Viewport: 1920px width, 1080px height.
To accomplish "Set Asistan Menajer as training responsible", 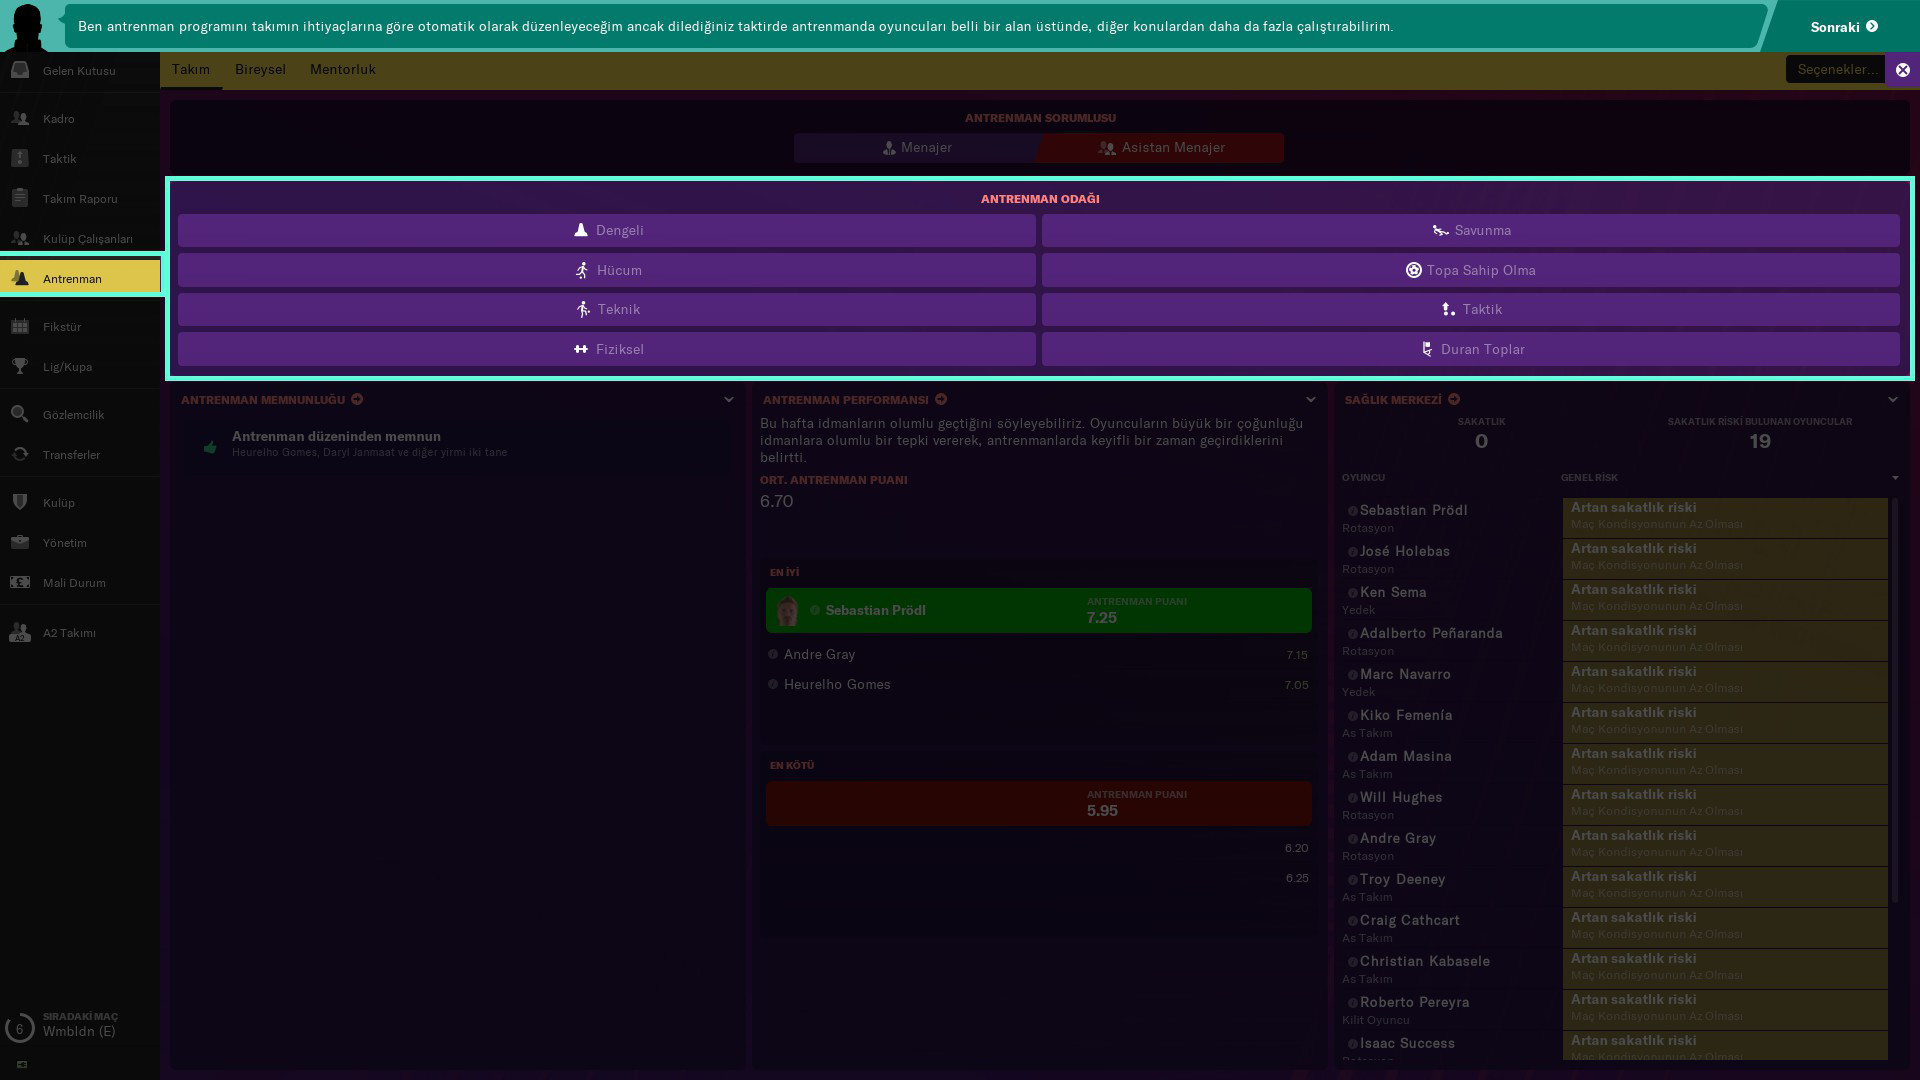I will point(1161,148).
